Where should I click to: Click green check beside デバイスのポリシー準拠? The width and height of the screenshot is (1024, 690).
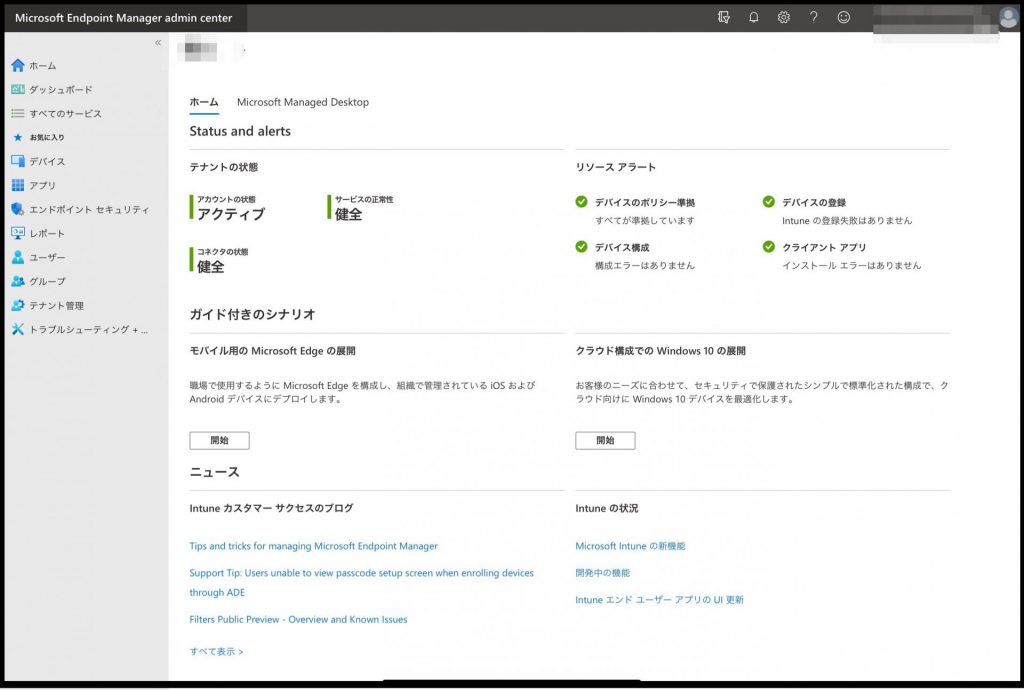(581, 202)
